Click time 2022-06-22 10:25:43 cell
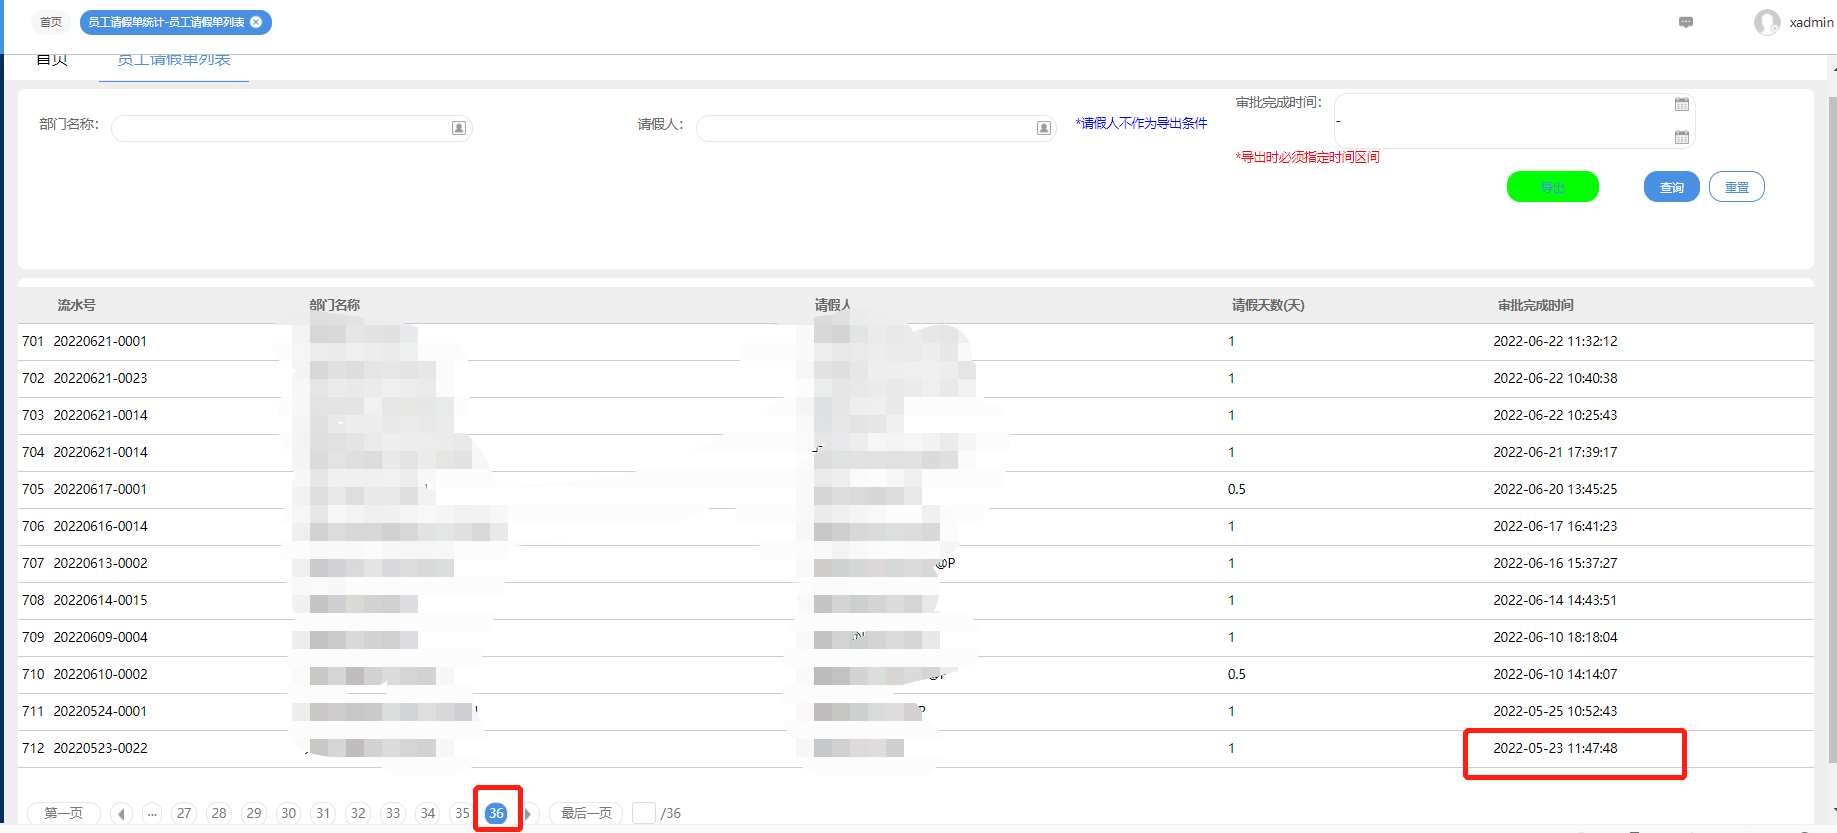This screenshot has height=833, width=1837. coord(1555,415)
